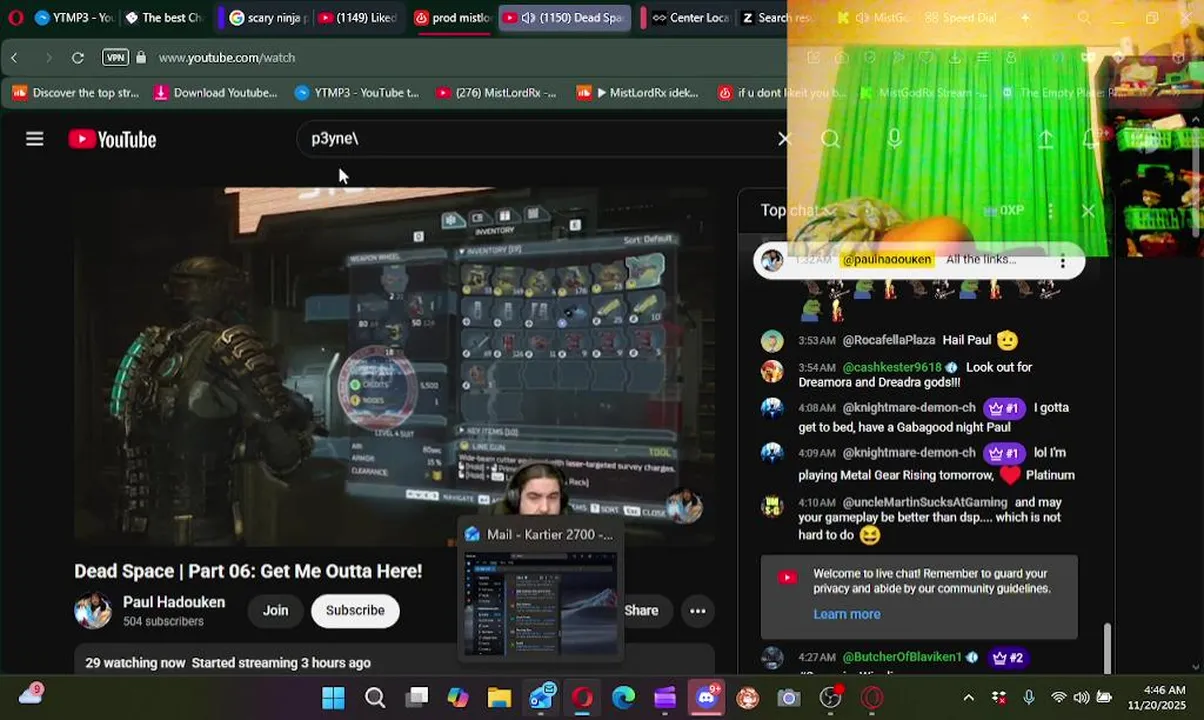
Task: Mute the Dead Space tab via speaker icon
Action: [528, 18]
